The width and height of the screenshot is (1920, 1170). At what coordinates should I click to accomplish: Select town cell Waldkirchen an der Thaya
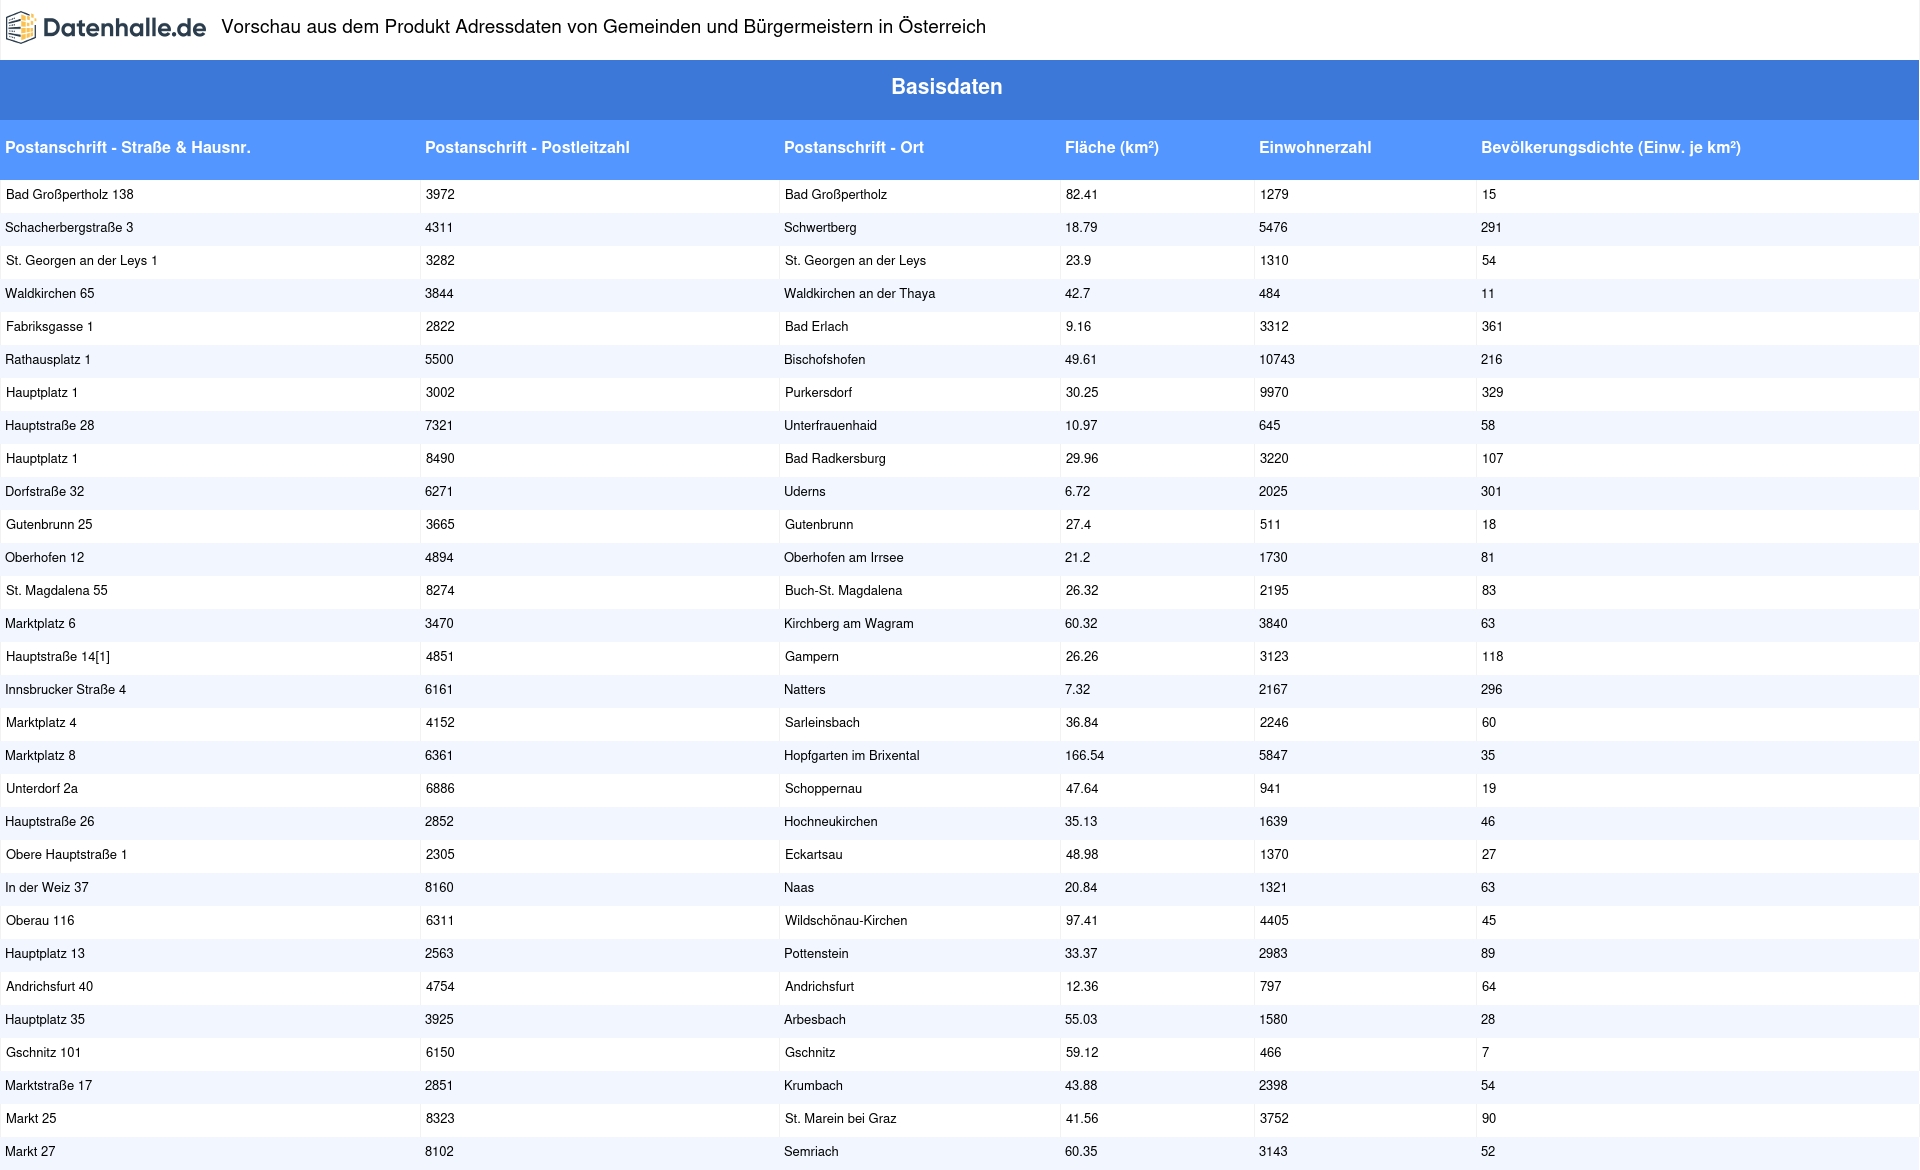pyautogui.click(x=860, y=294)
